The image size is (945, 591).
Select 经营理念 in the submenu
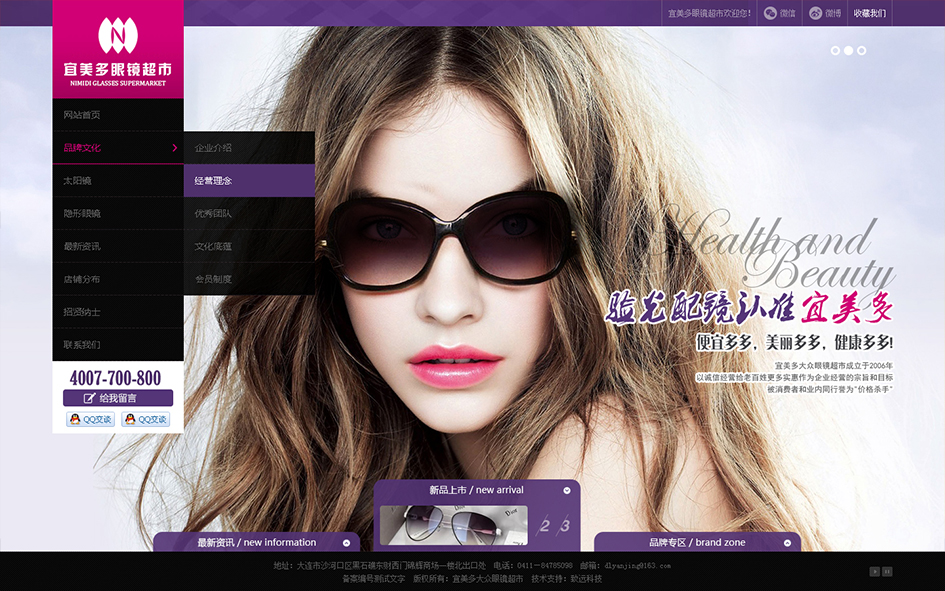[249, 181]
